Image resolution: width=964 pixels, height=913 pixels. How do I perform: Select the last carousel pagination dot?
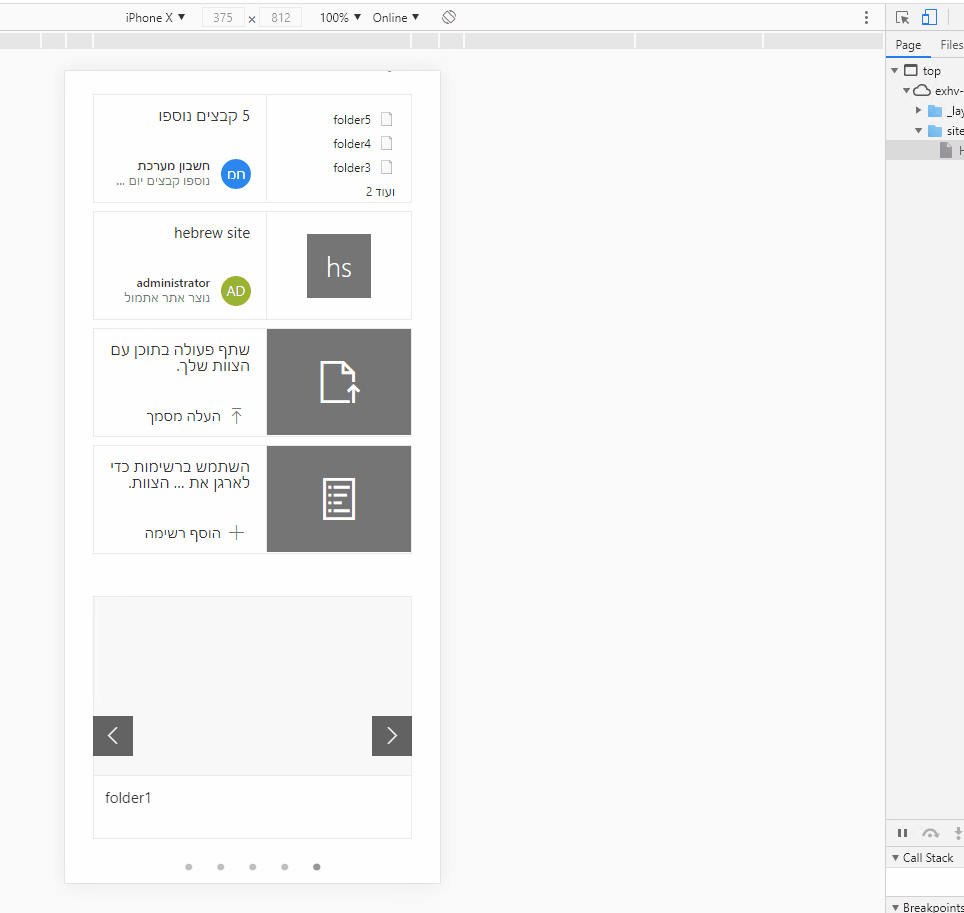click(x=316, y=867)
